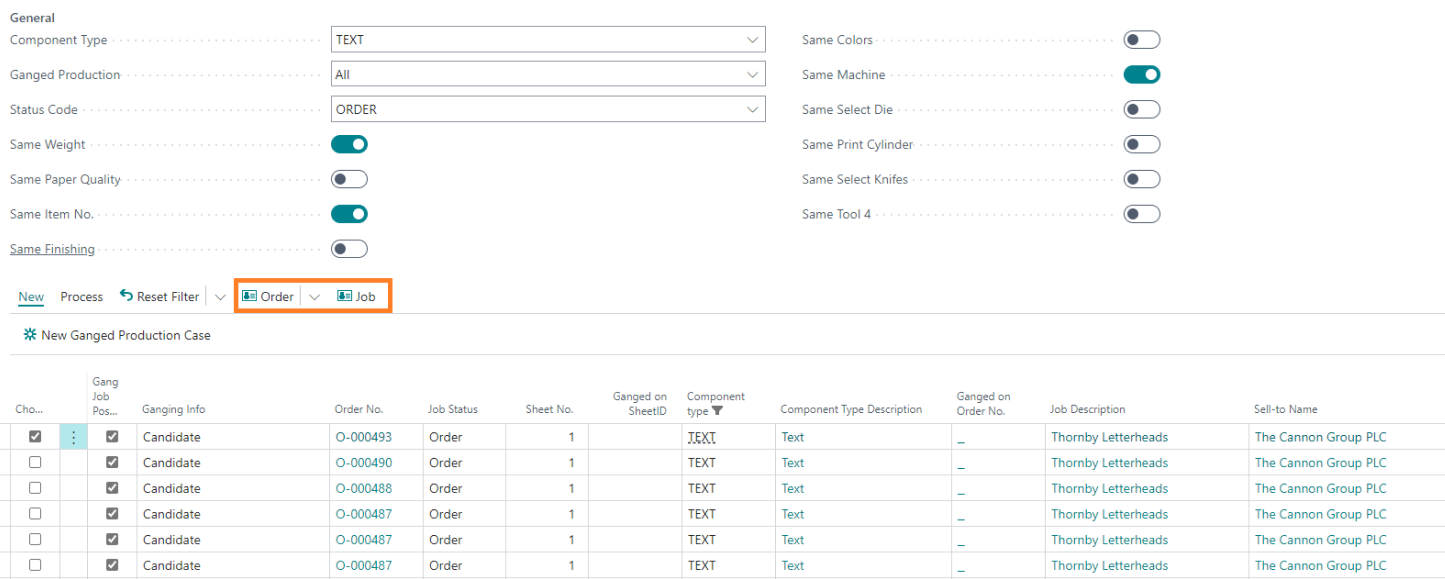Select the Sheet No. cell in row O-000488

(x=547, y=489)
